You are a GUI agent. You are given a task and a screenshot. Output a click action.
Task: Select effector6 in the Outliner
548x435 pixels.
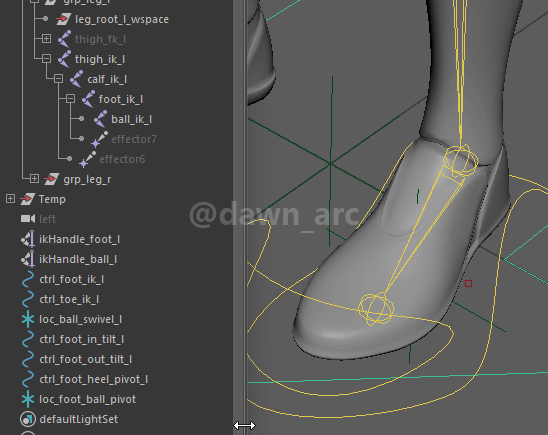click(x=122, y=159)
